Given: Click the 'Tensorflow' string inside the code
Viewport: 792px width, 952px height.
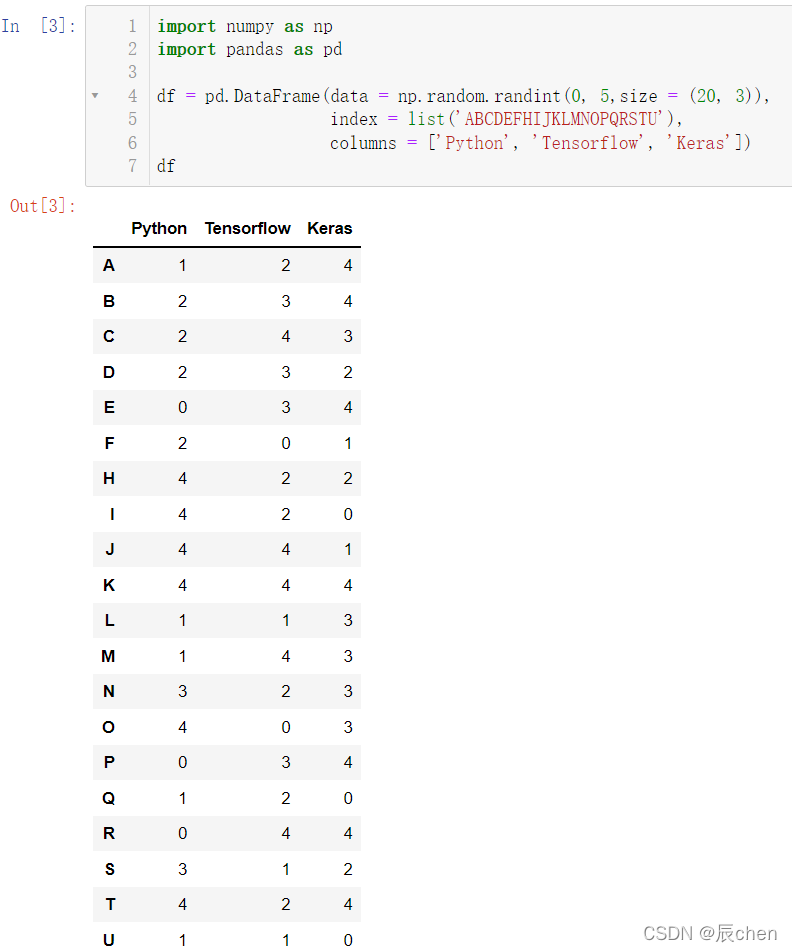Looking at the screenshot, I should coord(590,143).
